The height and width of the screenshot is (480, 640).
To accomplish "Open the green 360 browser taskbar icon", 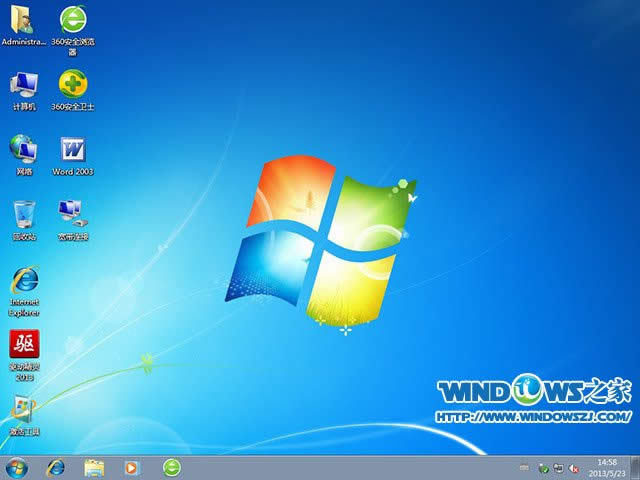I will point(172,467).
